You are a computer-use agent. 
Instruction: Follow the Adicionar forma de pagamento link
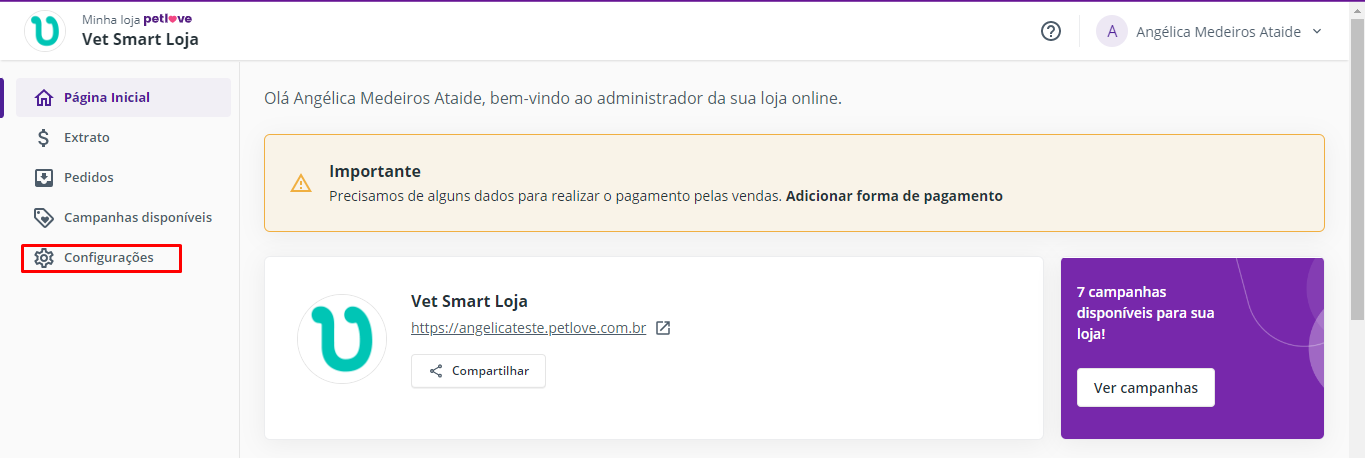point(894,196)
